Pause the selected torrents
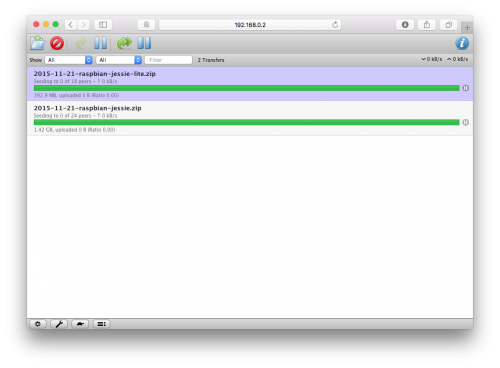 click(101, 43)
